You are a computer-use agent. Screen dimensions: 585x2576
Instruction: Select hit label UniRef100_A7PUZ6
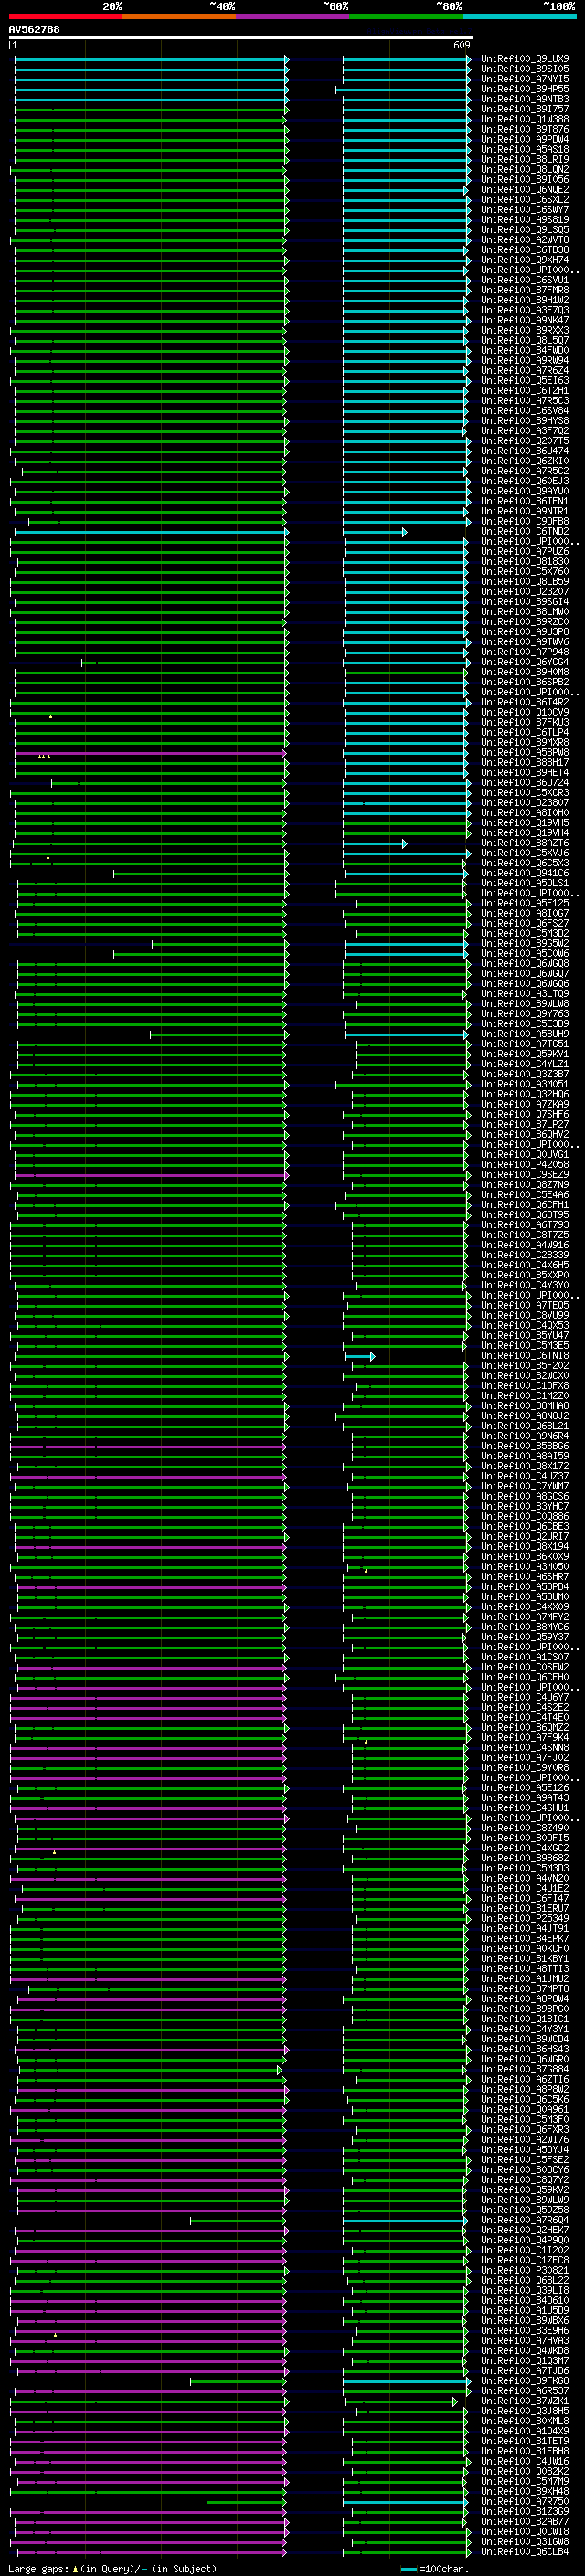point(525,551)
